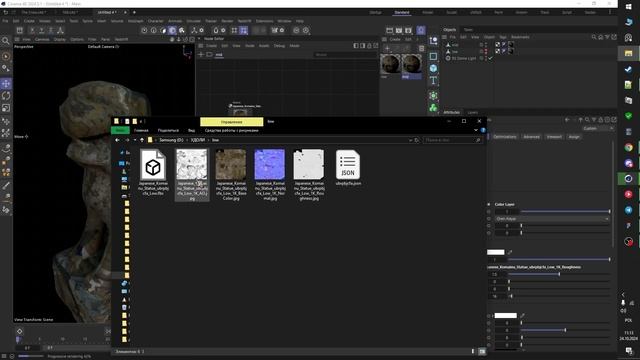This screenshot has height=360, width=640.
Task: Click the Objects manager search icon
Action: (x=594, y=37)
